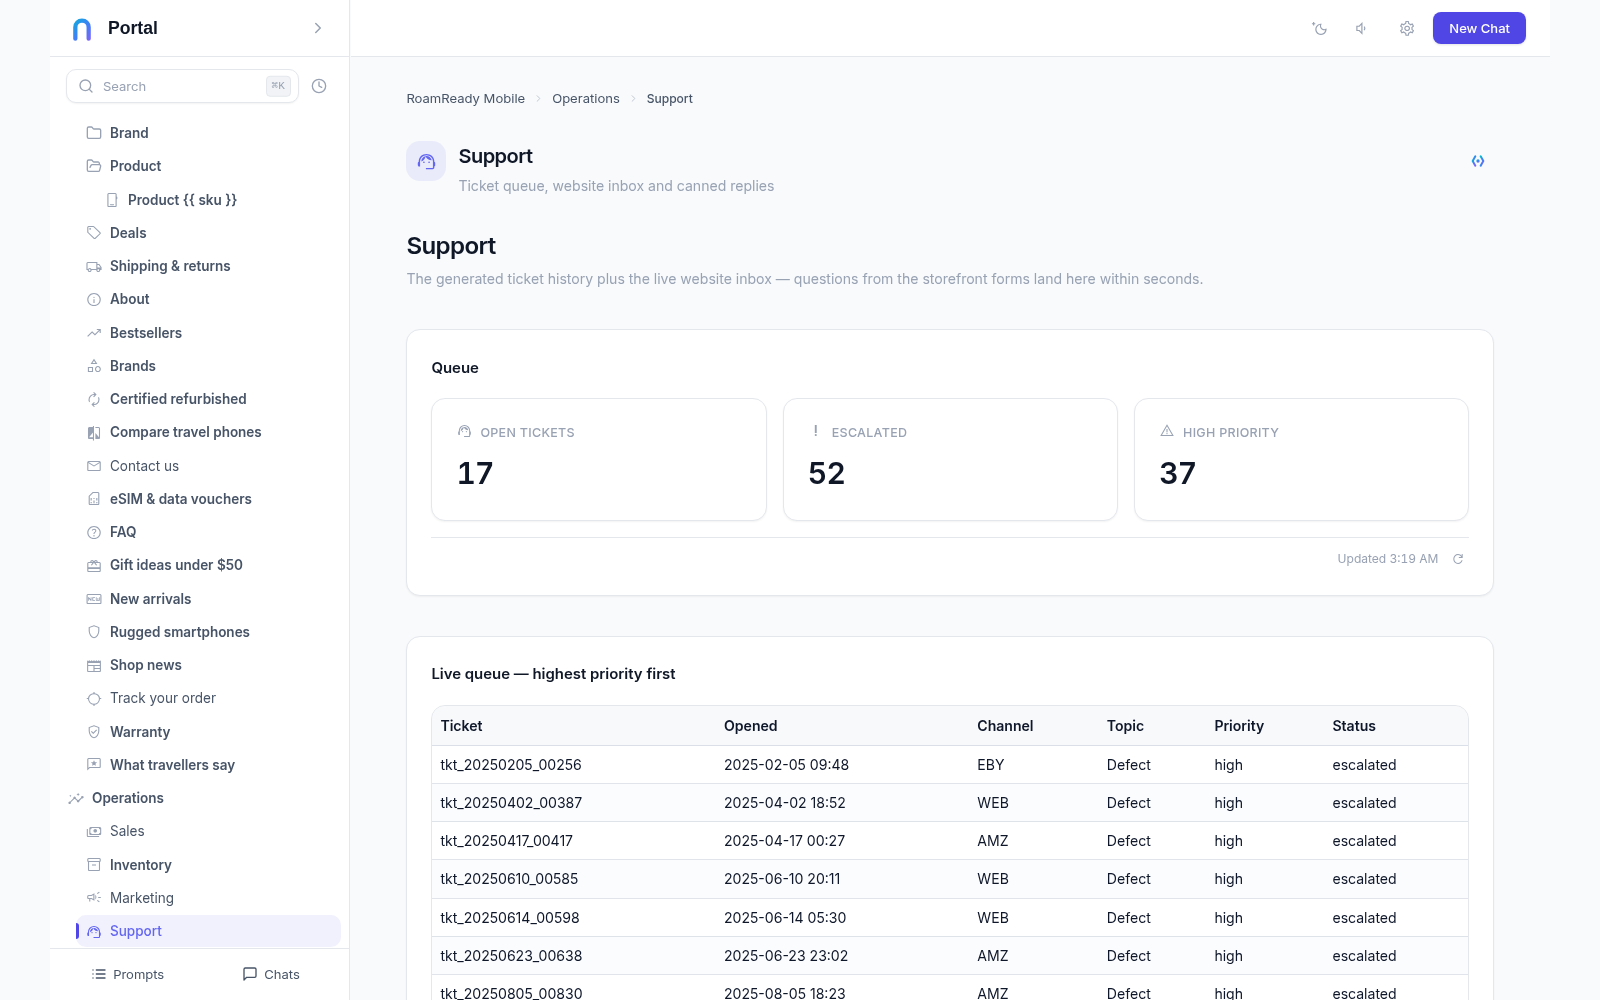Click Compare travel phones icon
The height and width of the screenshot is (1000, 1600).
(94, 433)
